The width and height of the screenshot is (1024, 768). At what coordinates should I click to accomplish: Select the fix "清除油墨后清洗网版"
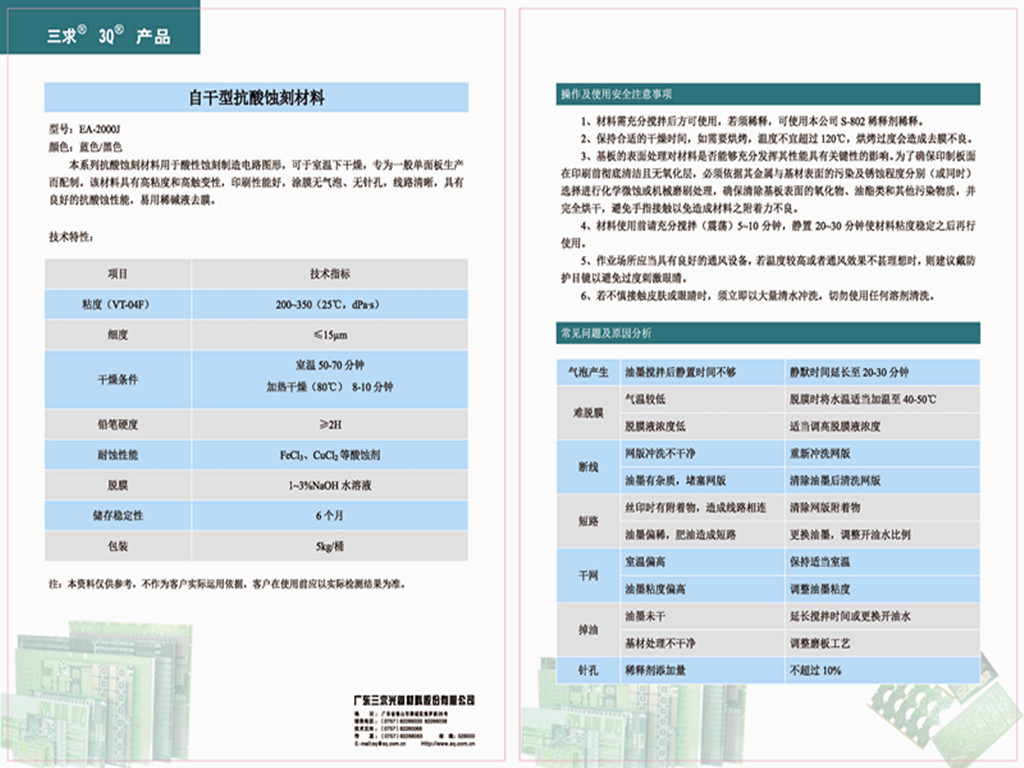pos(835,481)
